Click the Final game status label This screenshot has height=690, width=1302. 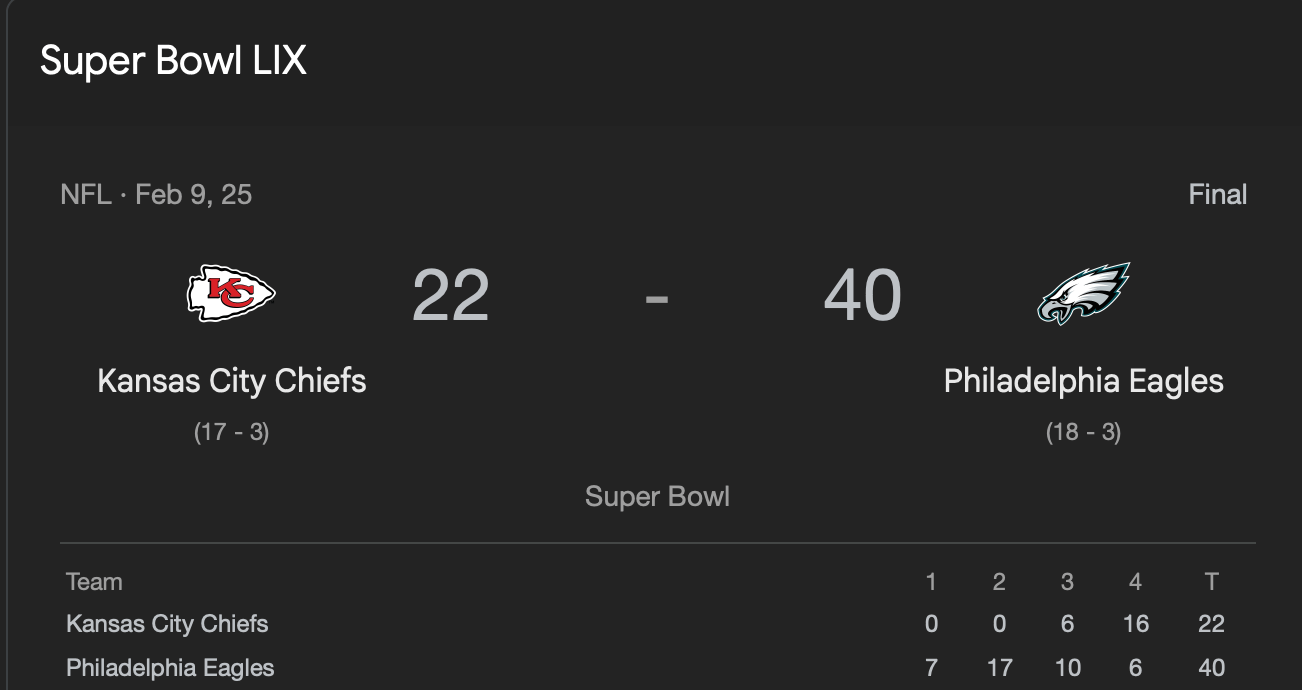pyautogui.click(x=1217, y=194)
